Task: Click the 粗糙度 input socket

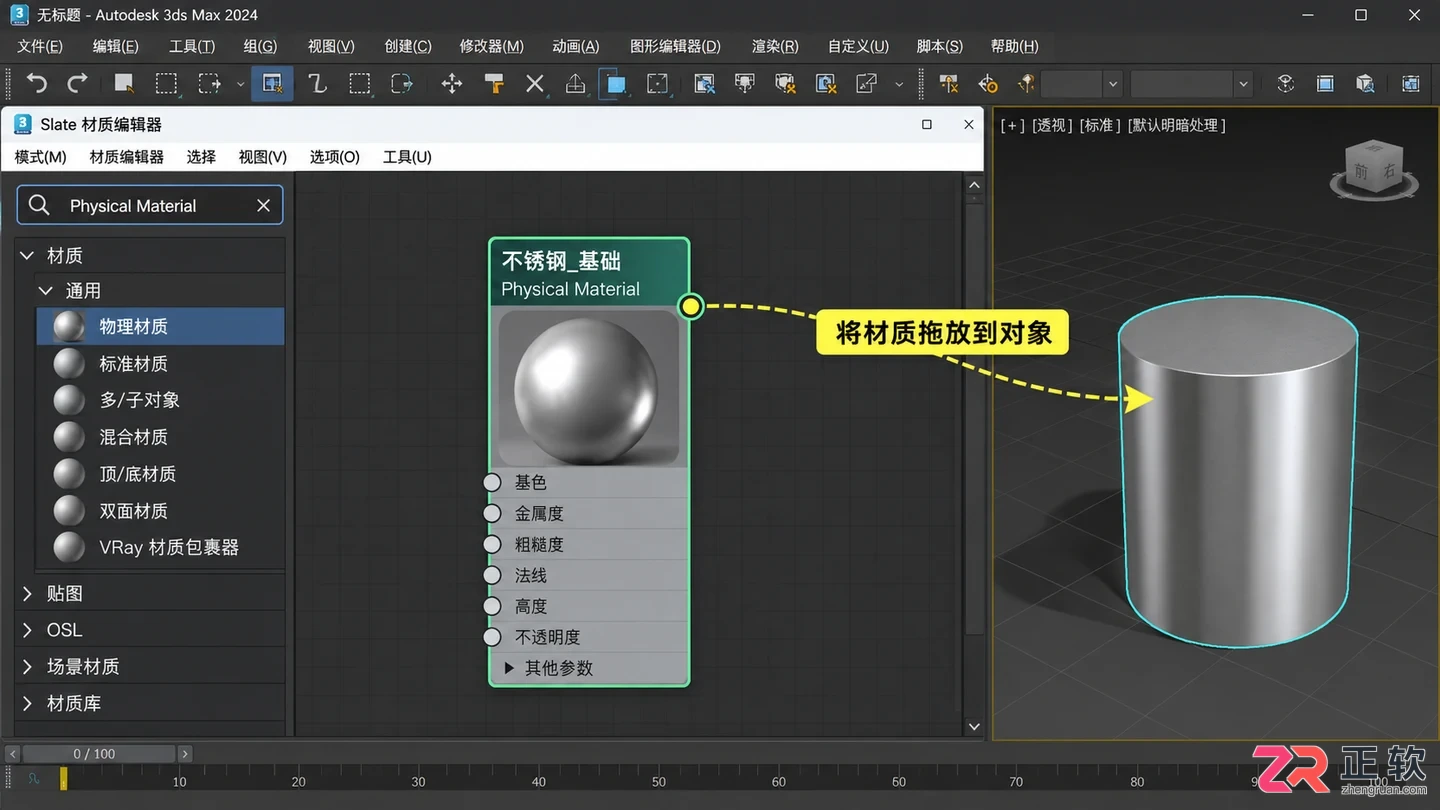Action: [492, 544]
